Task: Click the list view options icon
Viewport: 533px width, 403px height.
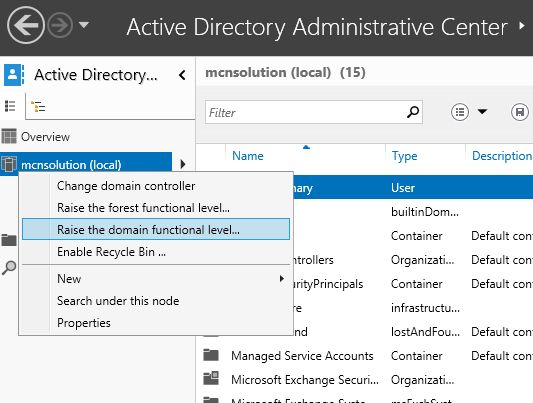Action: pyautogui.click(x=460, y=112)
